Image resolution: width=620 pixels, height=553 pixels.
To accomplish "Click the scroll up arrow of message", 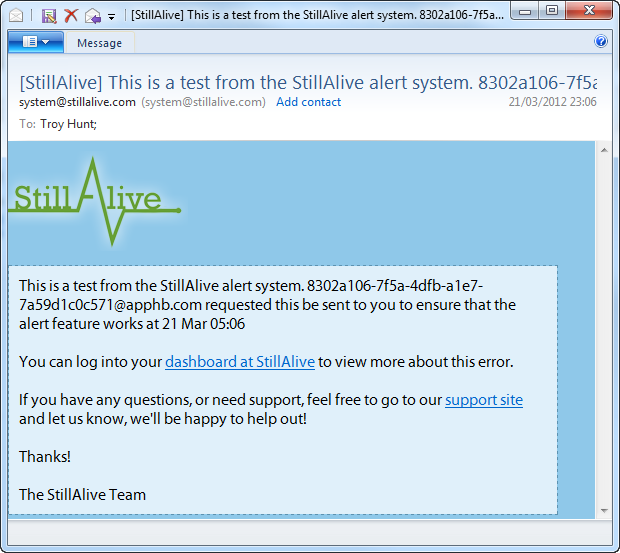I will click(604, 150).
